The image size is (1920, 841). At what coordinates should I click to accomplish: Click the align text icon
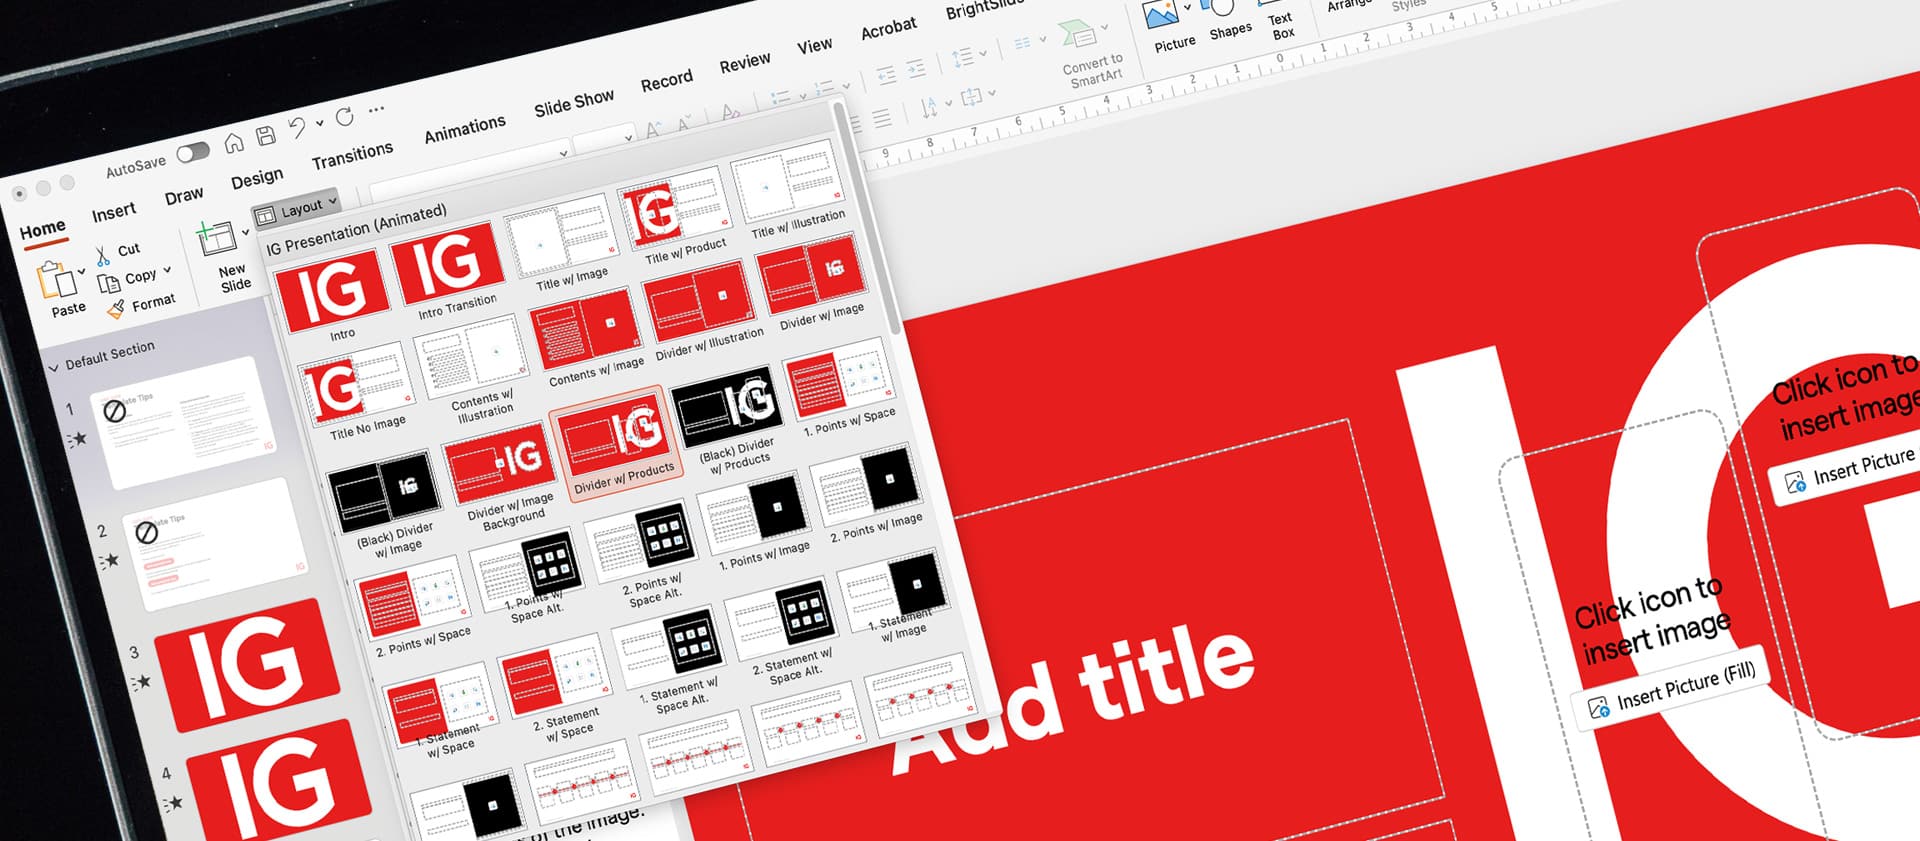click(x=971, y=97)
